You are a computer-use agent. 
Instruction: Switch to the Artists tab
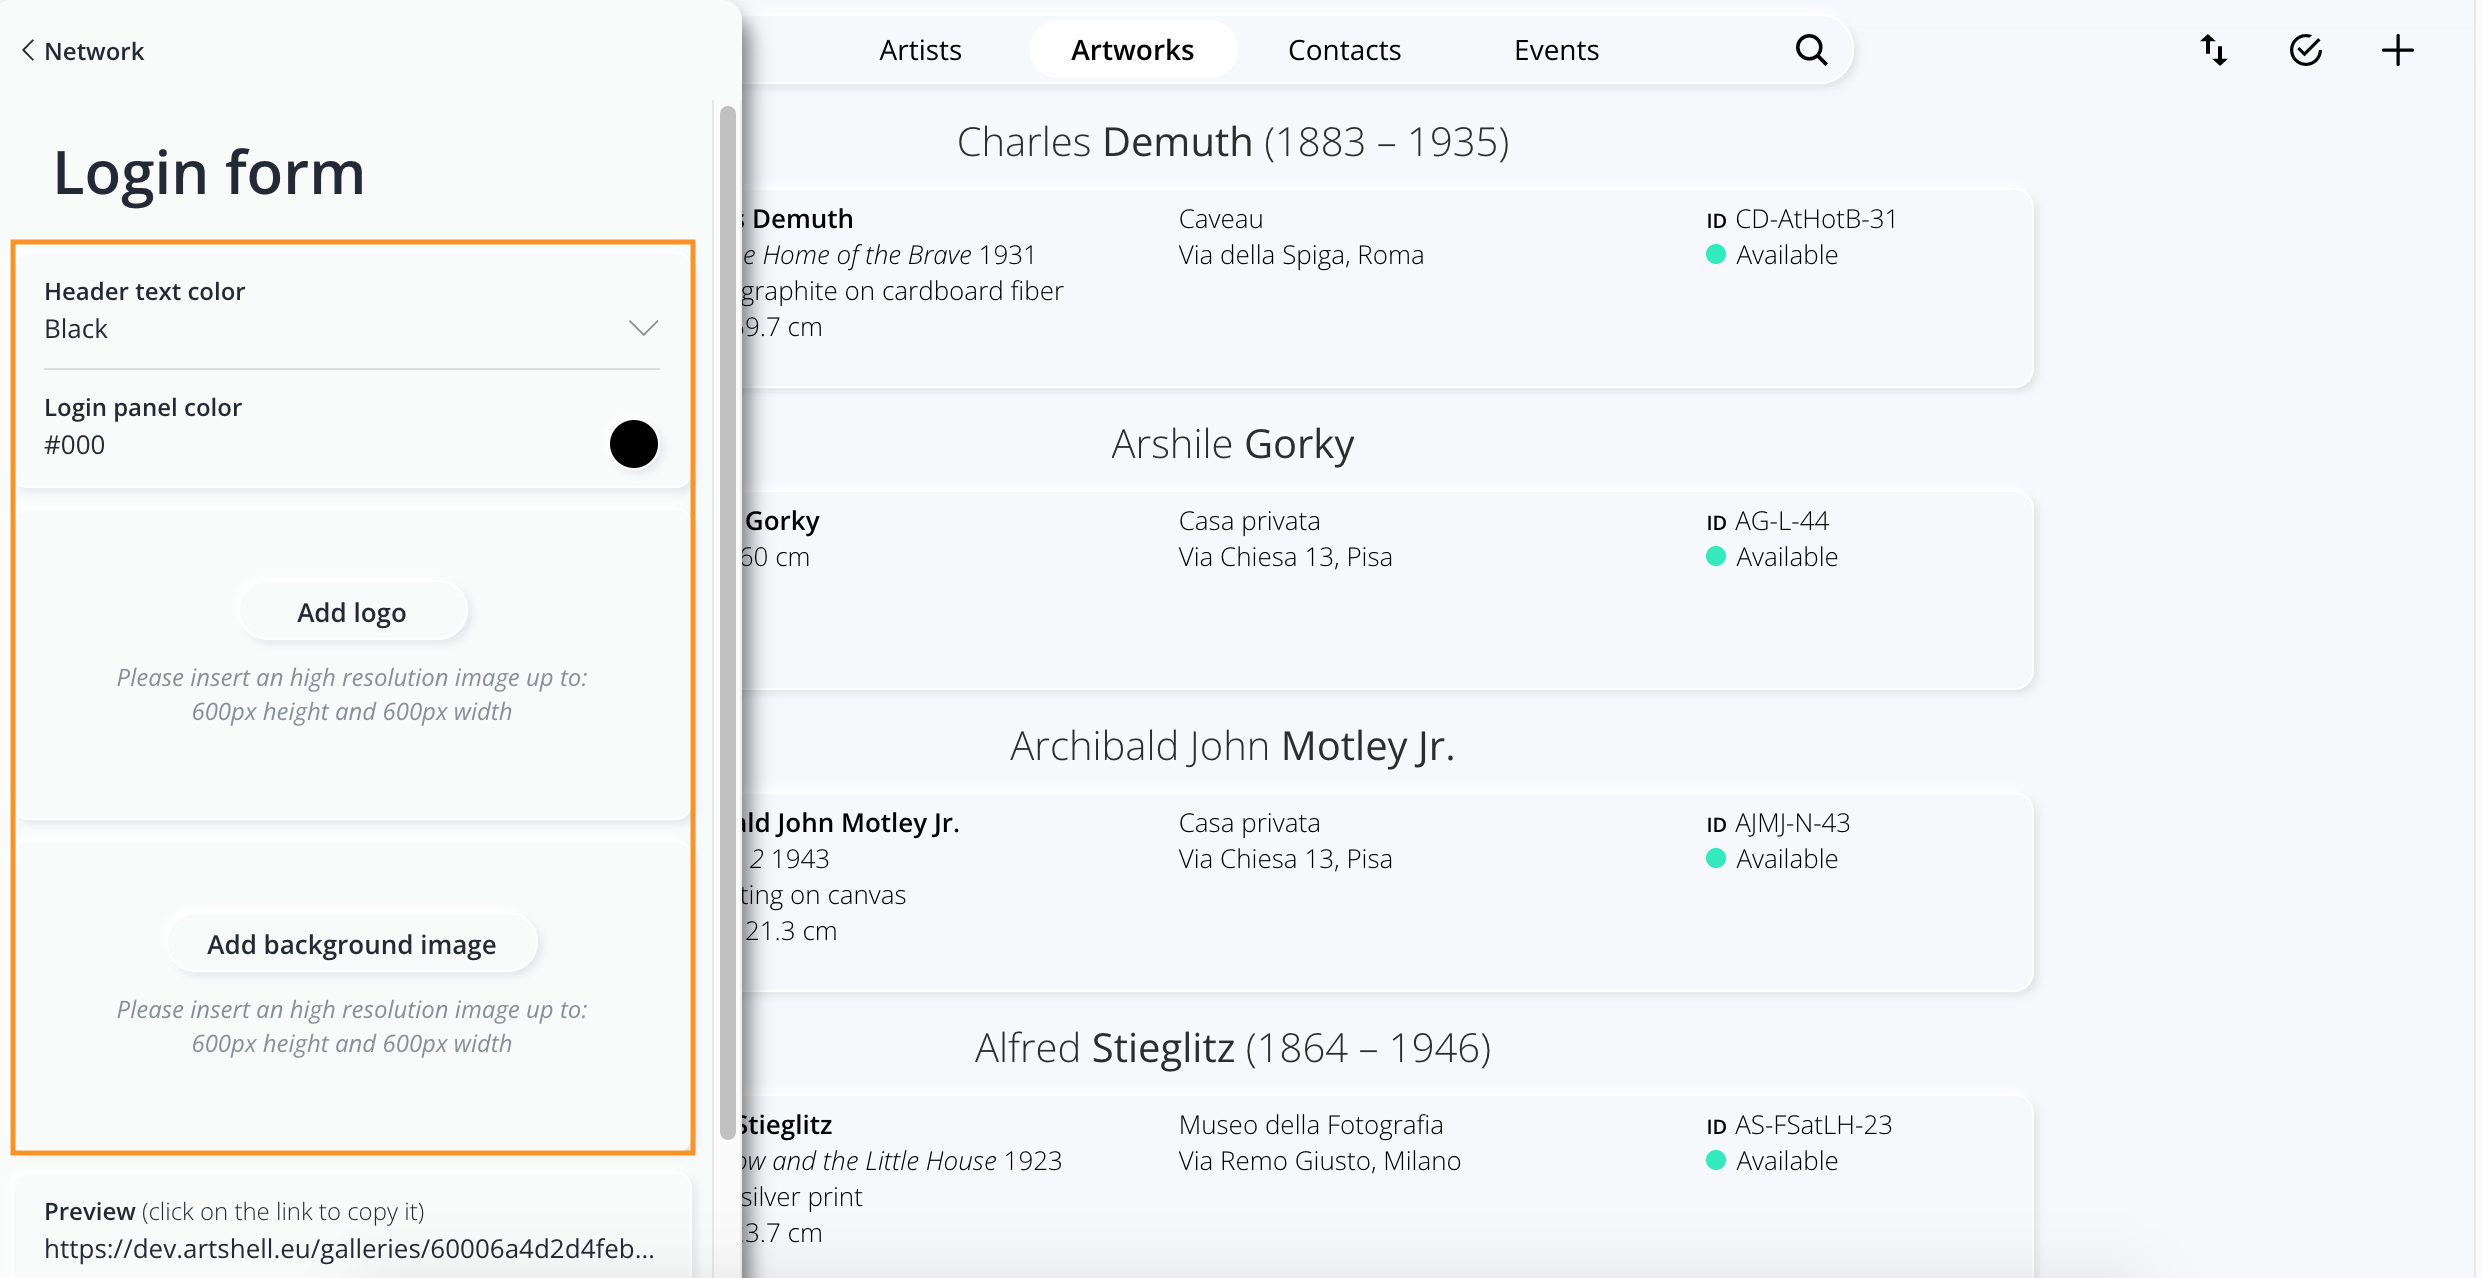pyautogui.click(x=920, y=50)
